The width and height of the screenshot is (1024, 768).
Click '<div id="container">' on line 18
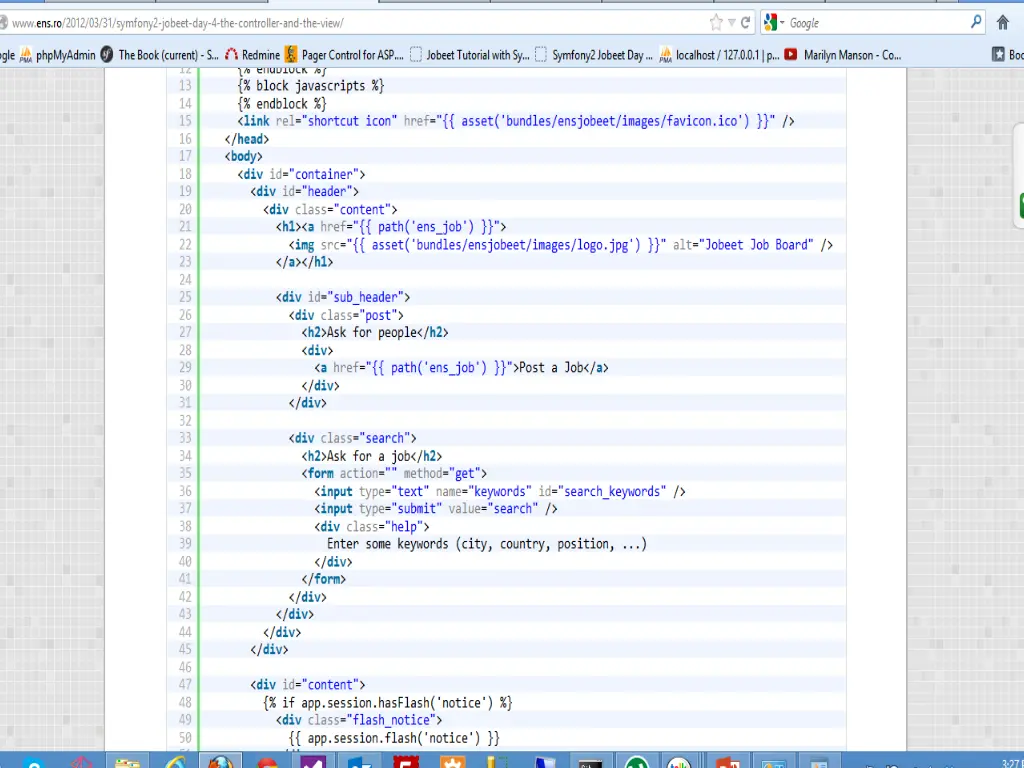(301, 174)
